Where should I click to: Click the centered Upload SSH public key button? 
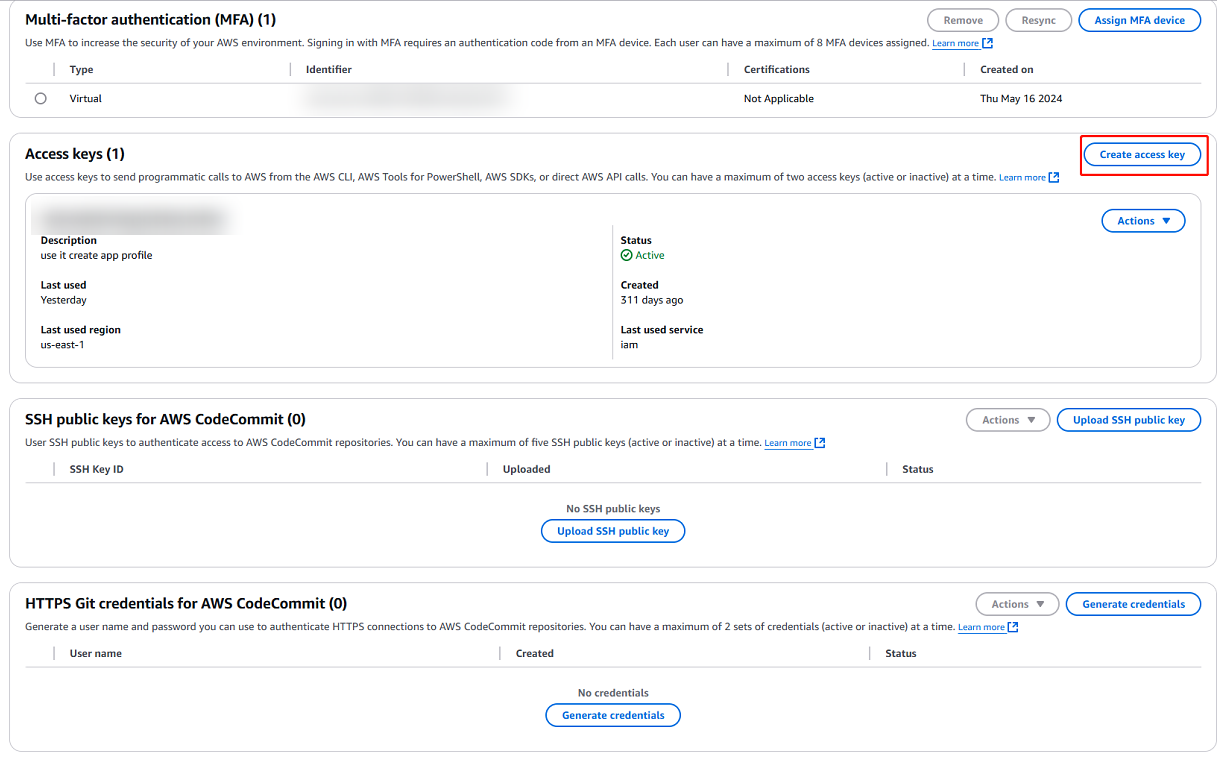[x=612, y=531]
